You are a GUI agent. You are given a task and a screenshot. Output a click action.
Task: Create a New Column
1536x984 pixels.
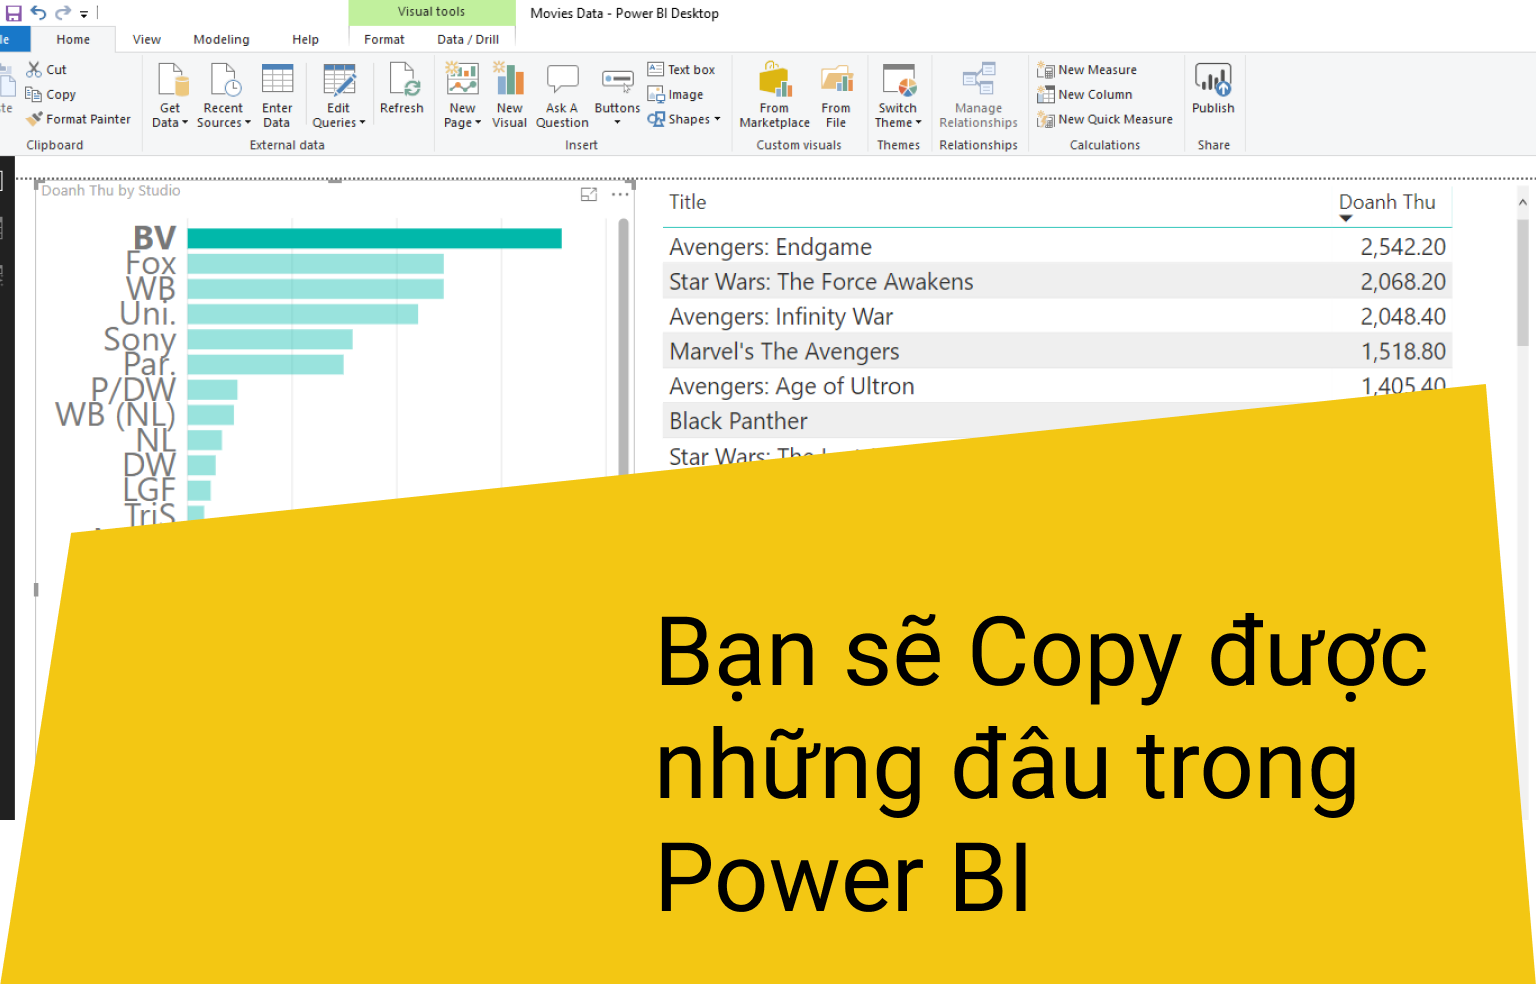tap(1085, 94)
